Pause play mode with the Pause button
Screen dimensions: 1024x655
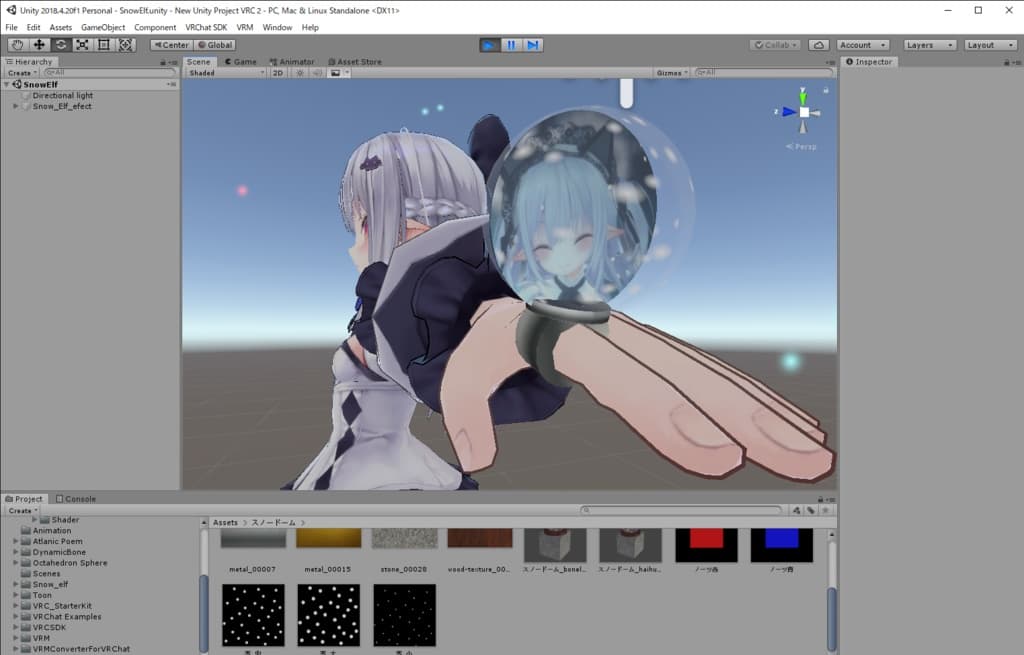point(511,45)
